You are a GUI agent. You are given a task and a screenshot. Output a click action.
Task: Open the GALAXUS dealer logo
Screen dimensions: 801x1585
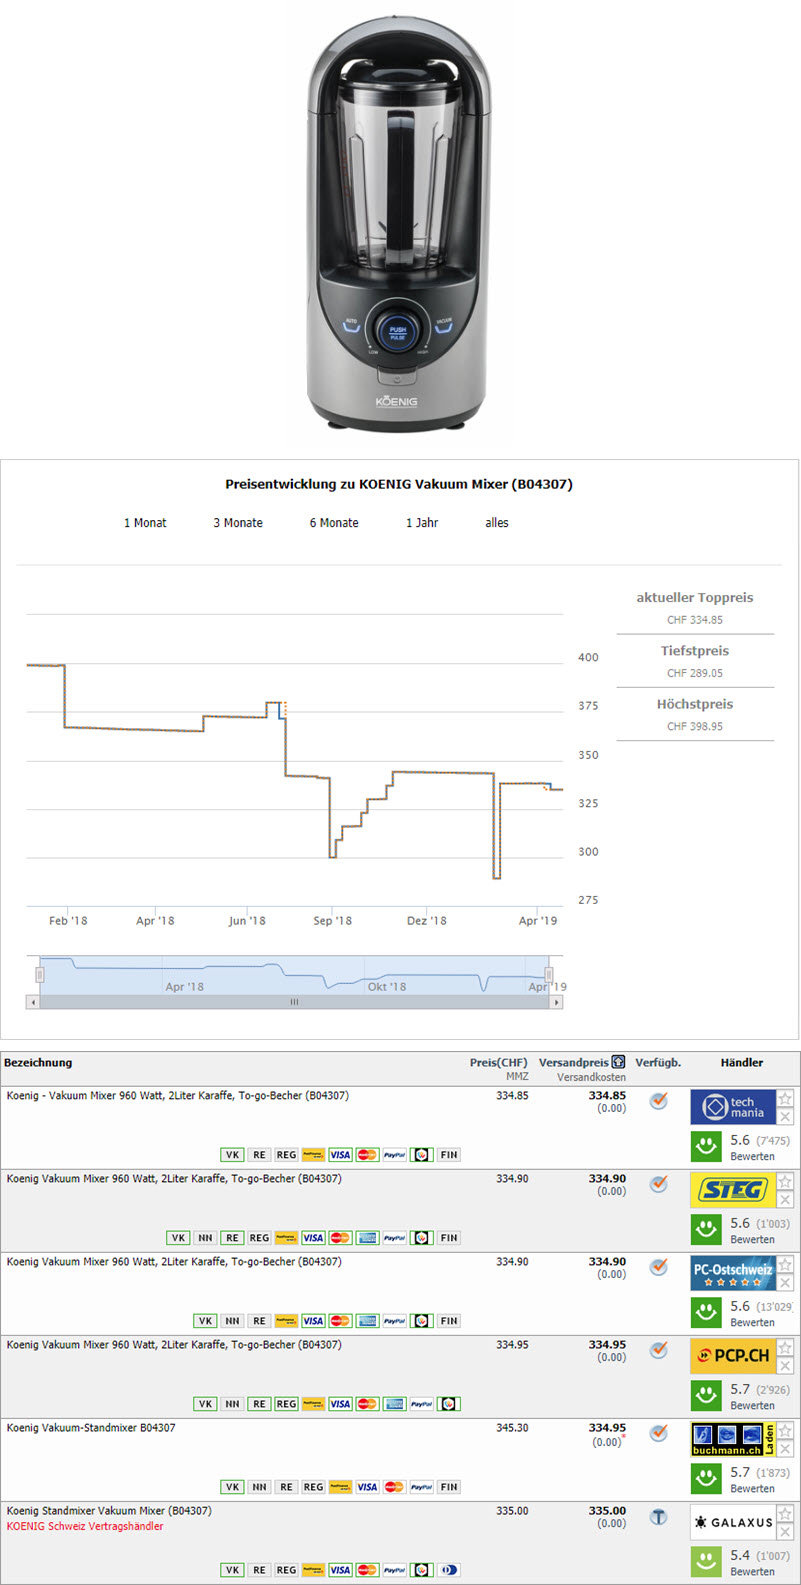pyautogui.click(x=733, y=1522)
